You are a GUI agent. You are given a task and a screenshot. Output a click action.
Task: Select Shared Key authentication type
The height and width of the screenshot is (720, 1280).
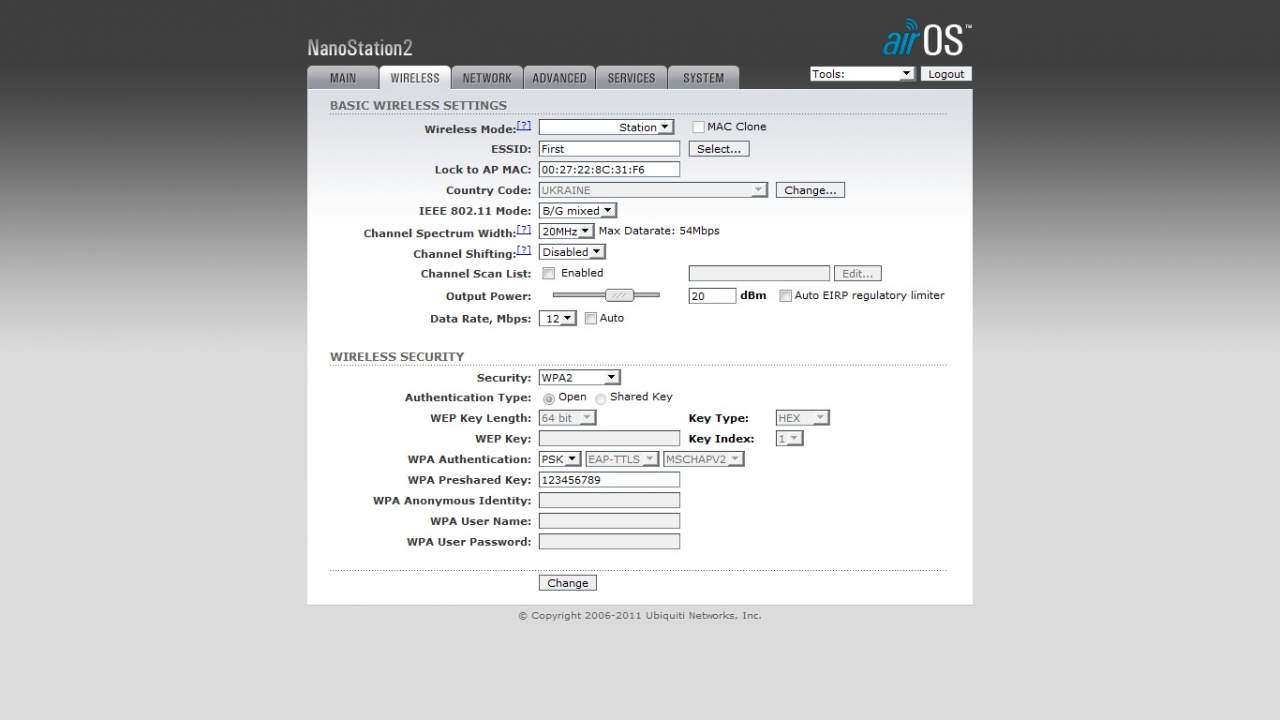pyautogui.click(x=600, y=398)
